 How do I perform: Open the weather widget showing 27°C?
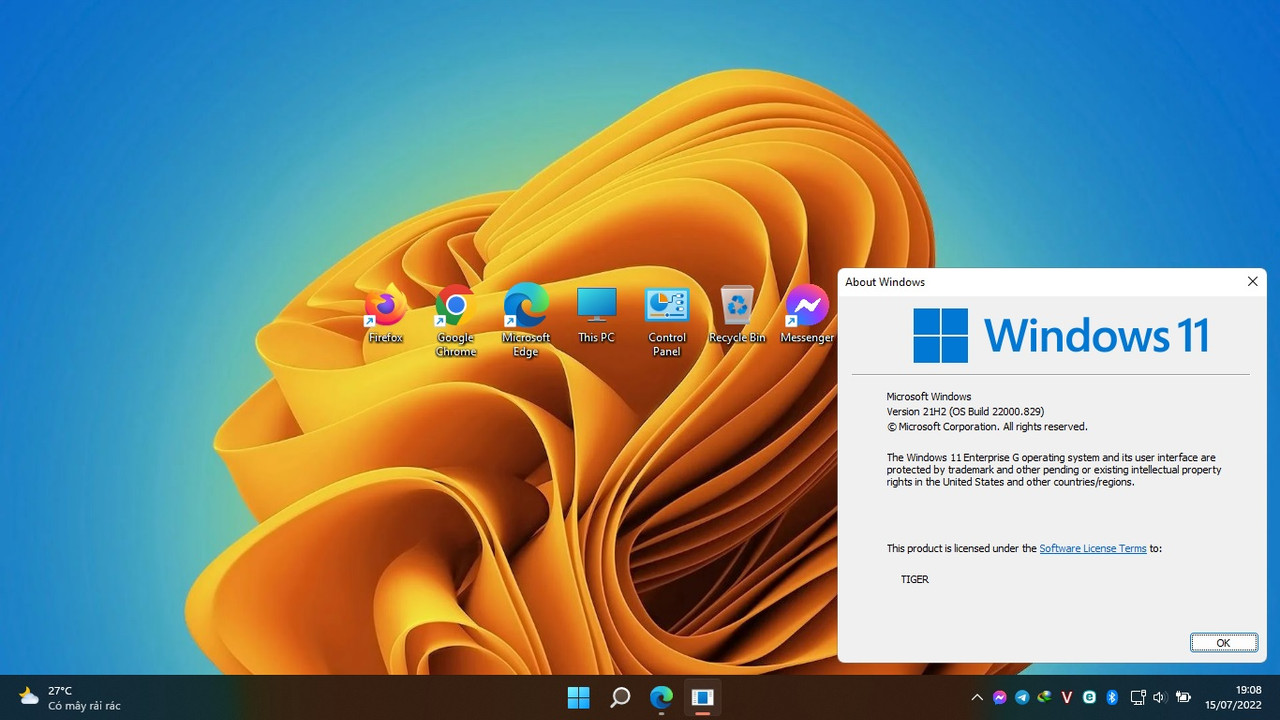(x=70, y=697)
